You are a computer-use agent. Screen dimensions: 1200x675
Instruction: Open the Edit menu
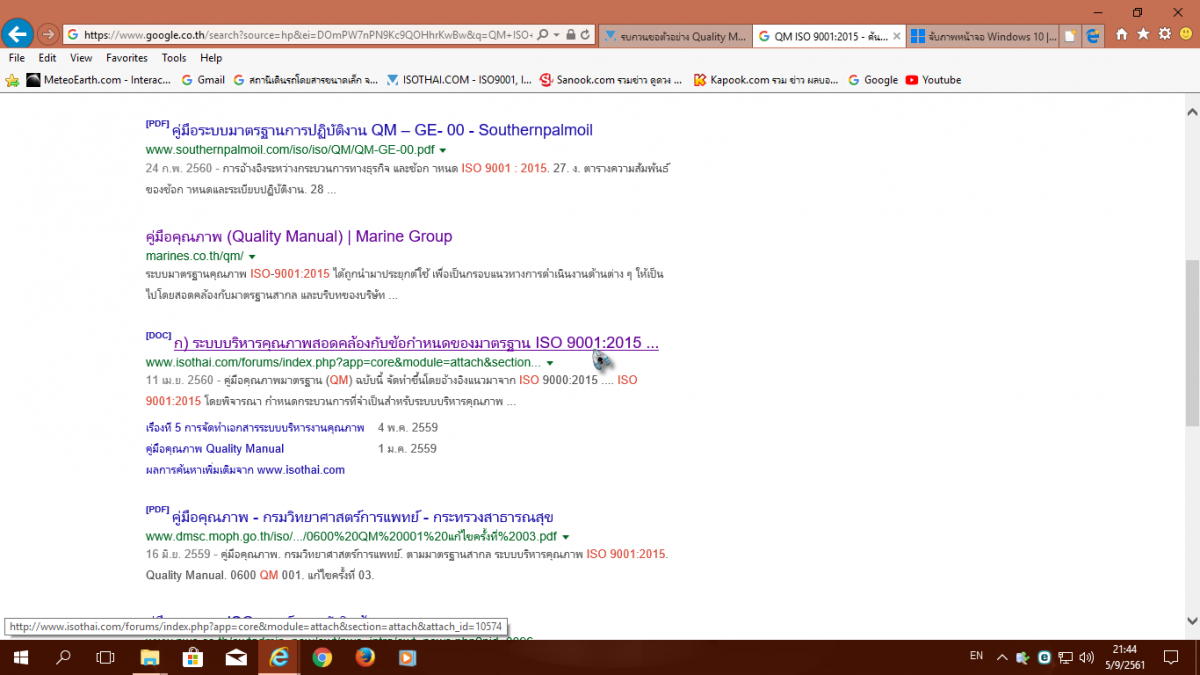coord(47,58)
